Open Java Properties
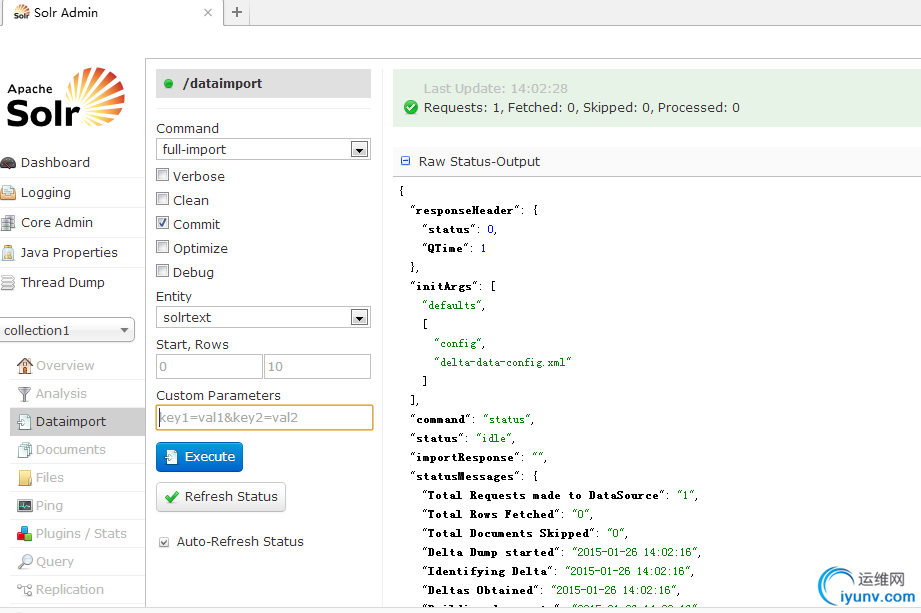The image size is (921, 613). 69,252
